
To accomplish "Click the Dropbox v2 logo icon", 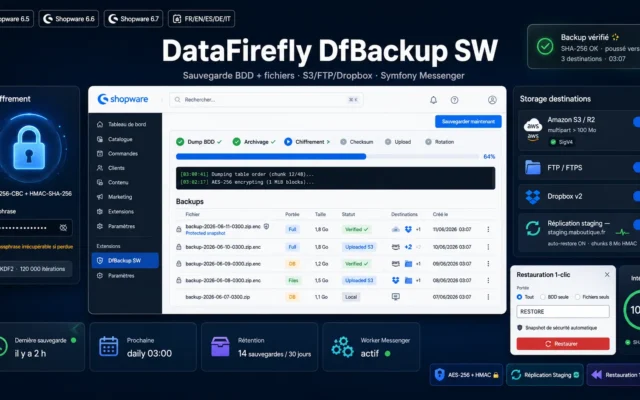I will 533,197.
